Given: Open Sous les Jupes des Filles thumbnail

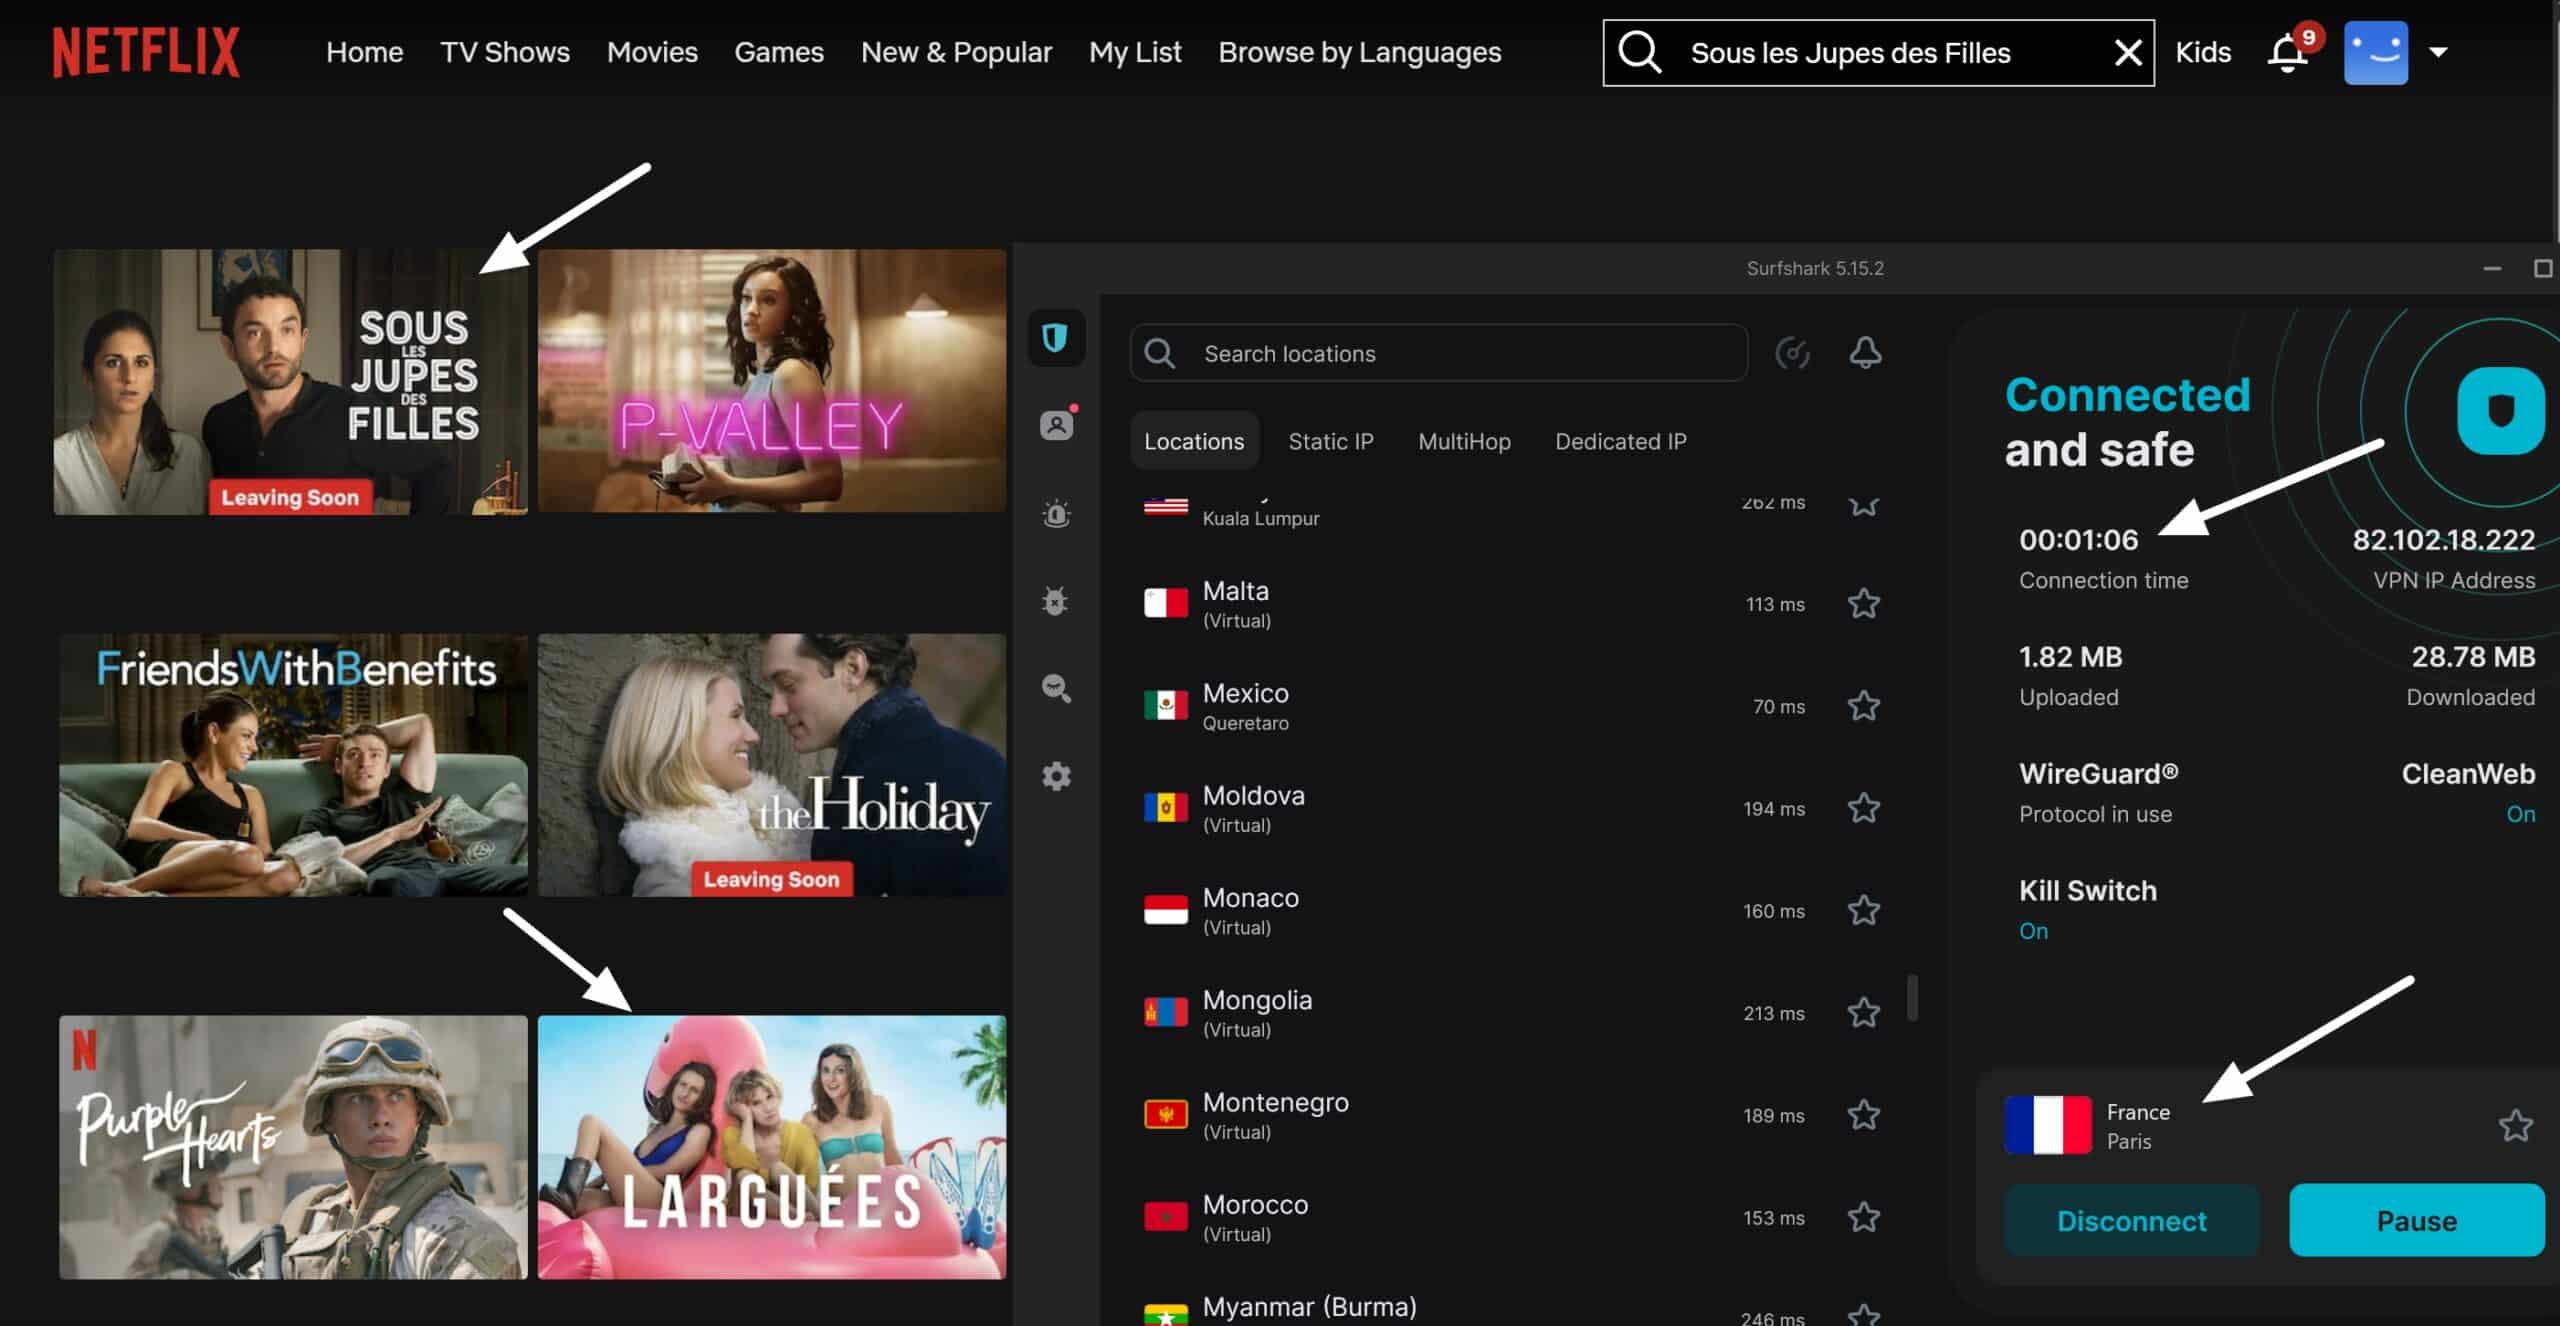Looking at the screenshot, I should pyautogui.click(x=290, y=382).
